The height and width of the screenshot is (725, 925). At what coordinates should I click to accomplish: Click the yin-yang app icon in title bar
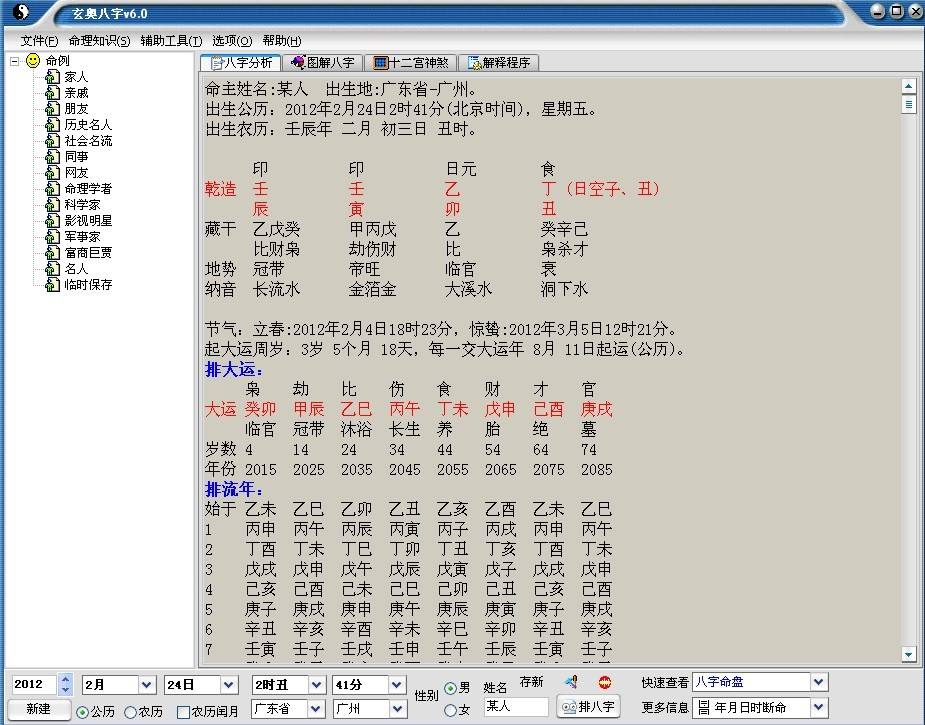tap(21, 12)
